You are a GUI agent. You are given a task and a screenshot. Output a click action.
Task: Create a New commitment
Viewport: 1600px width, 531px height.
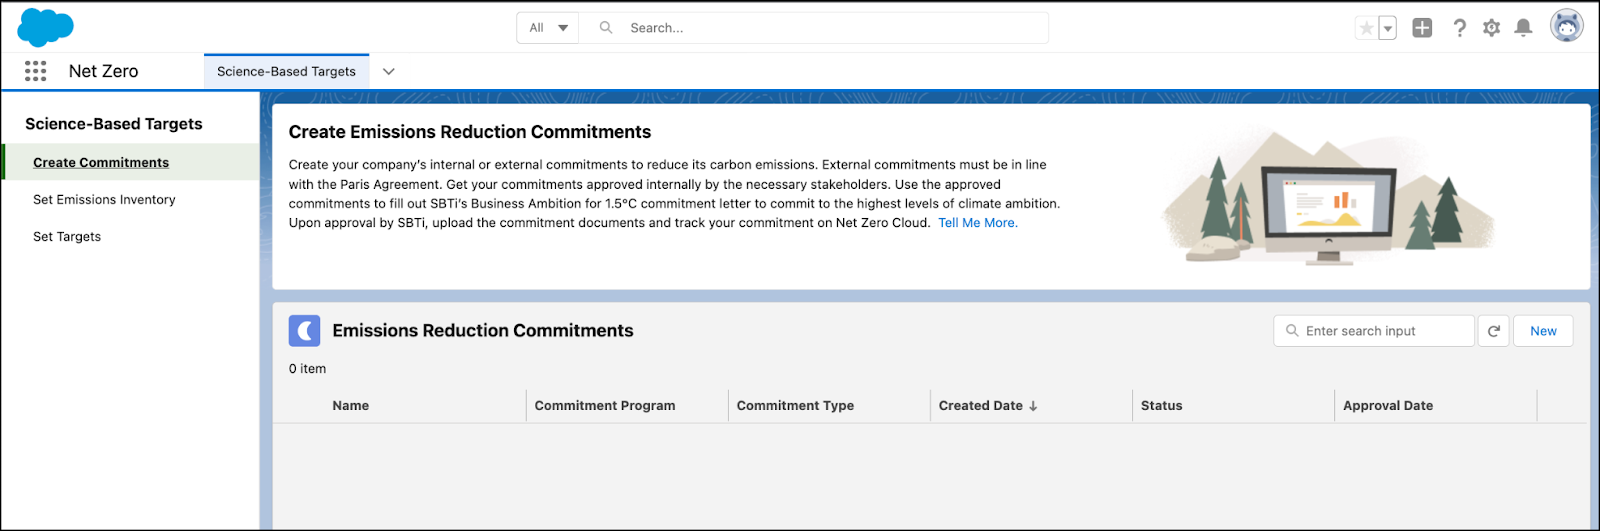1543,331
